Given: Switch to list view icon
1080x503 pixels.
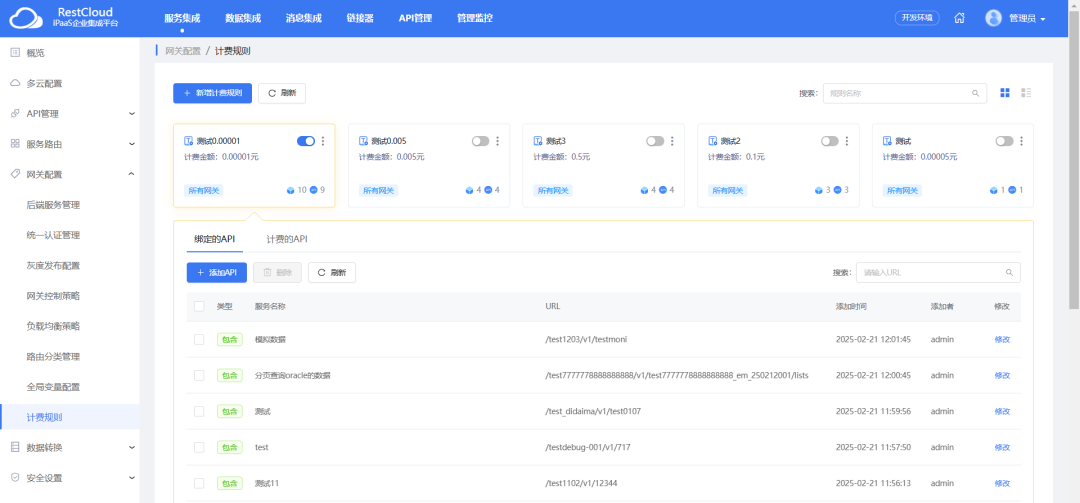Looking at the screenshot, I should coord(1026,93).
